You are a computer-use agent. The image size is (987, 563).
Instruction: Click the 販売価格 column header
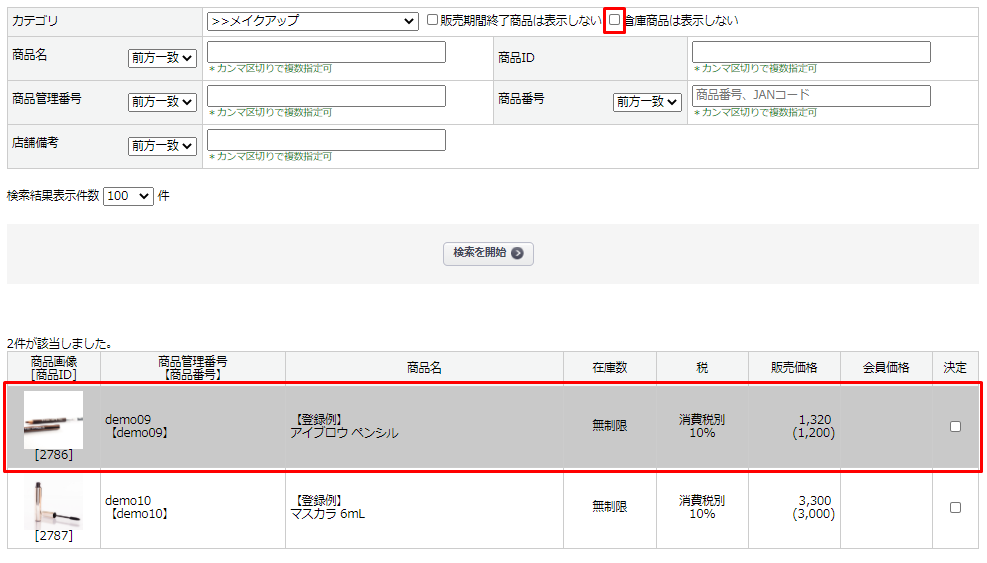[x=794, y=367]
